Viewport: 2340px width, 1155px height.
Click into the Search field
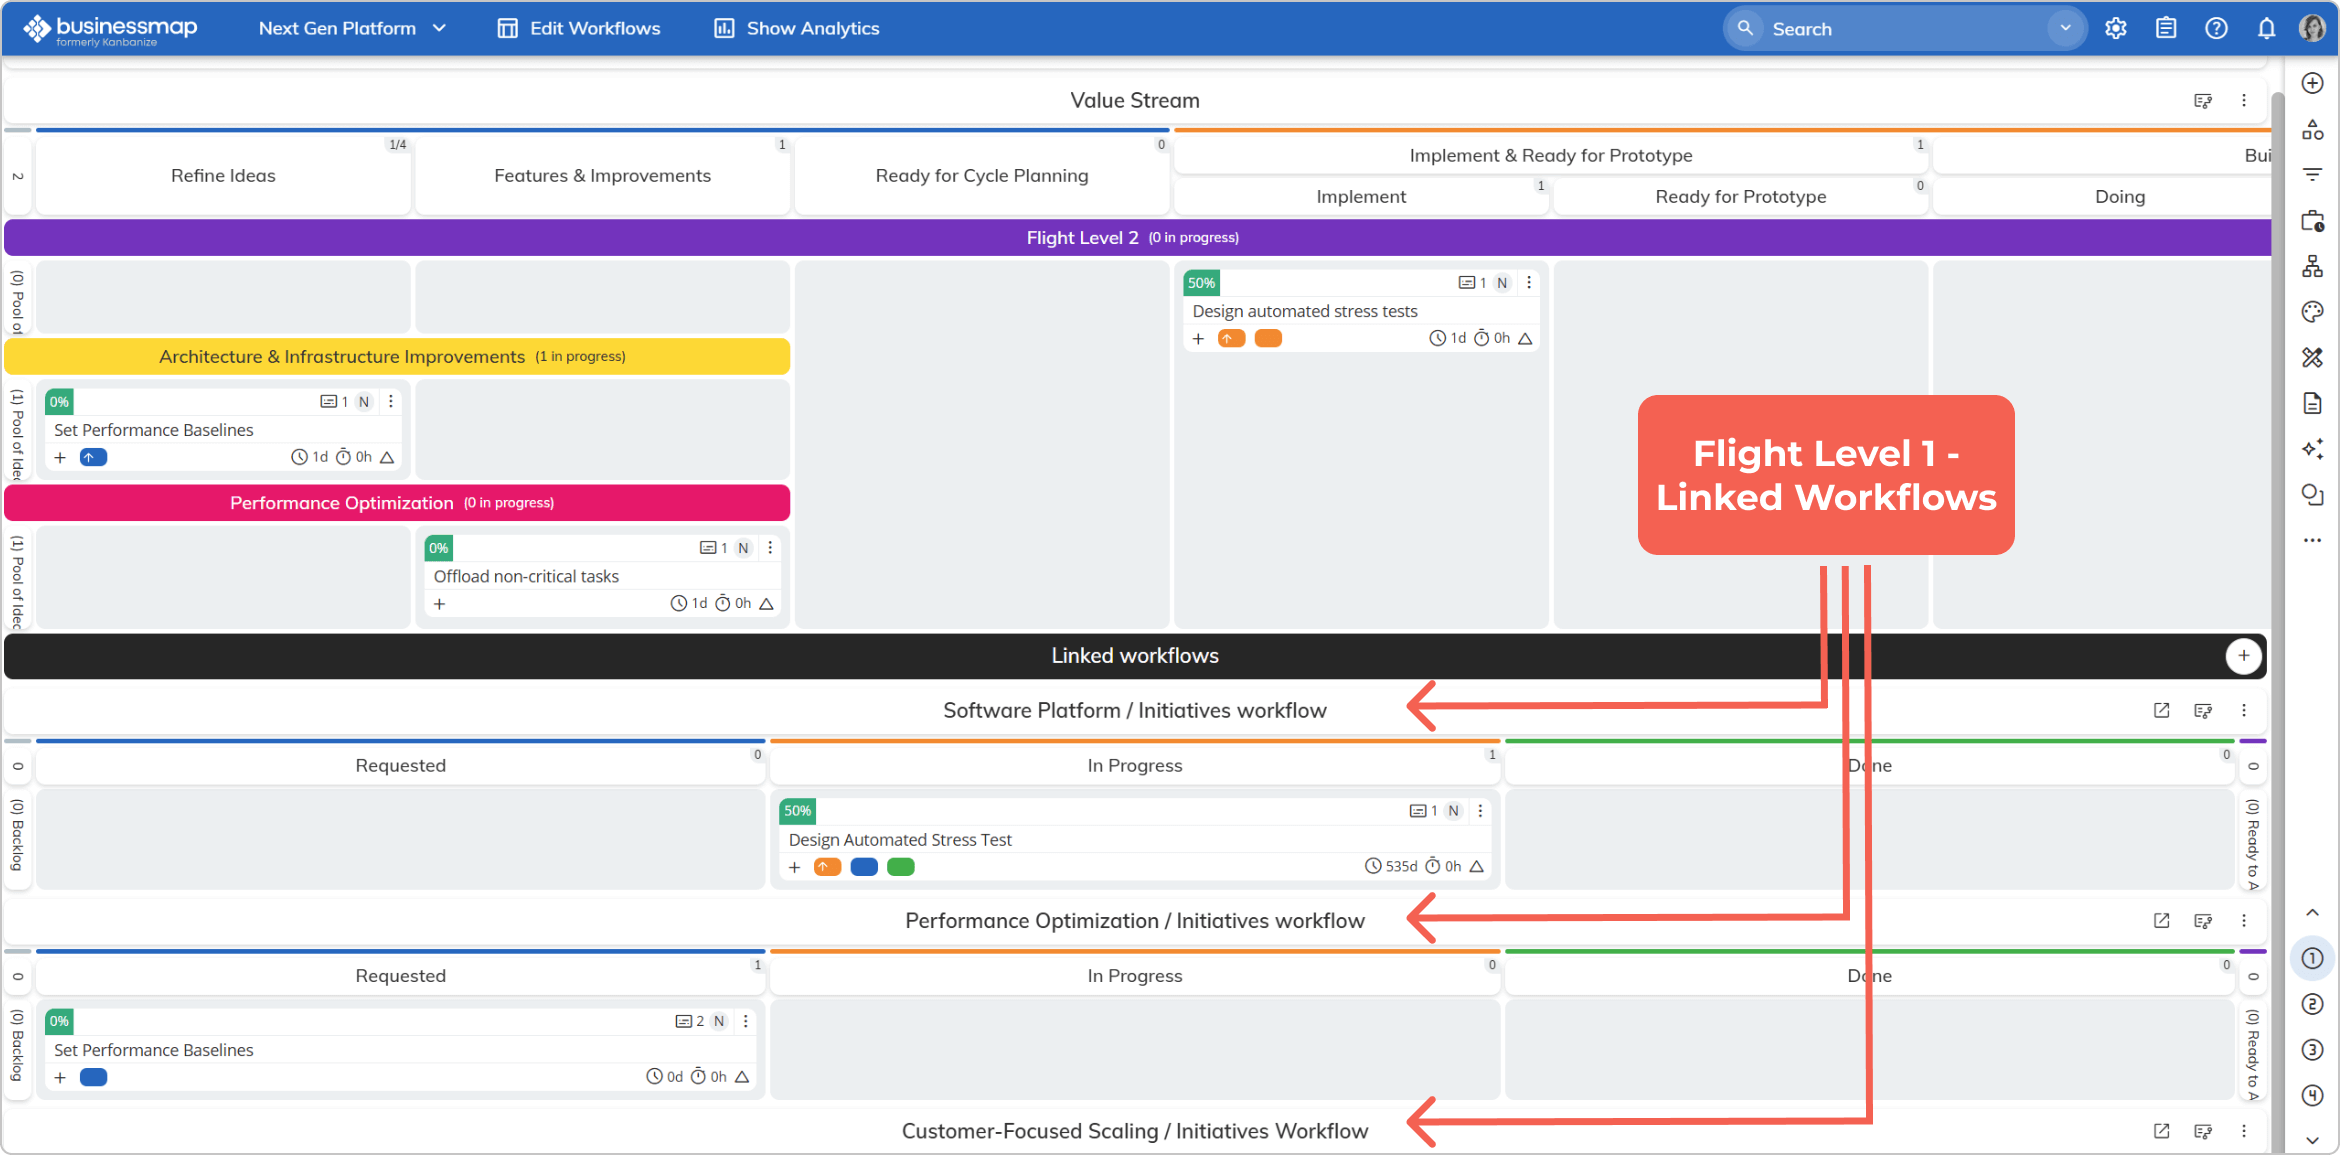1880,27
